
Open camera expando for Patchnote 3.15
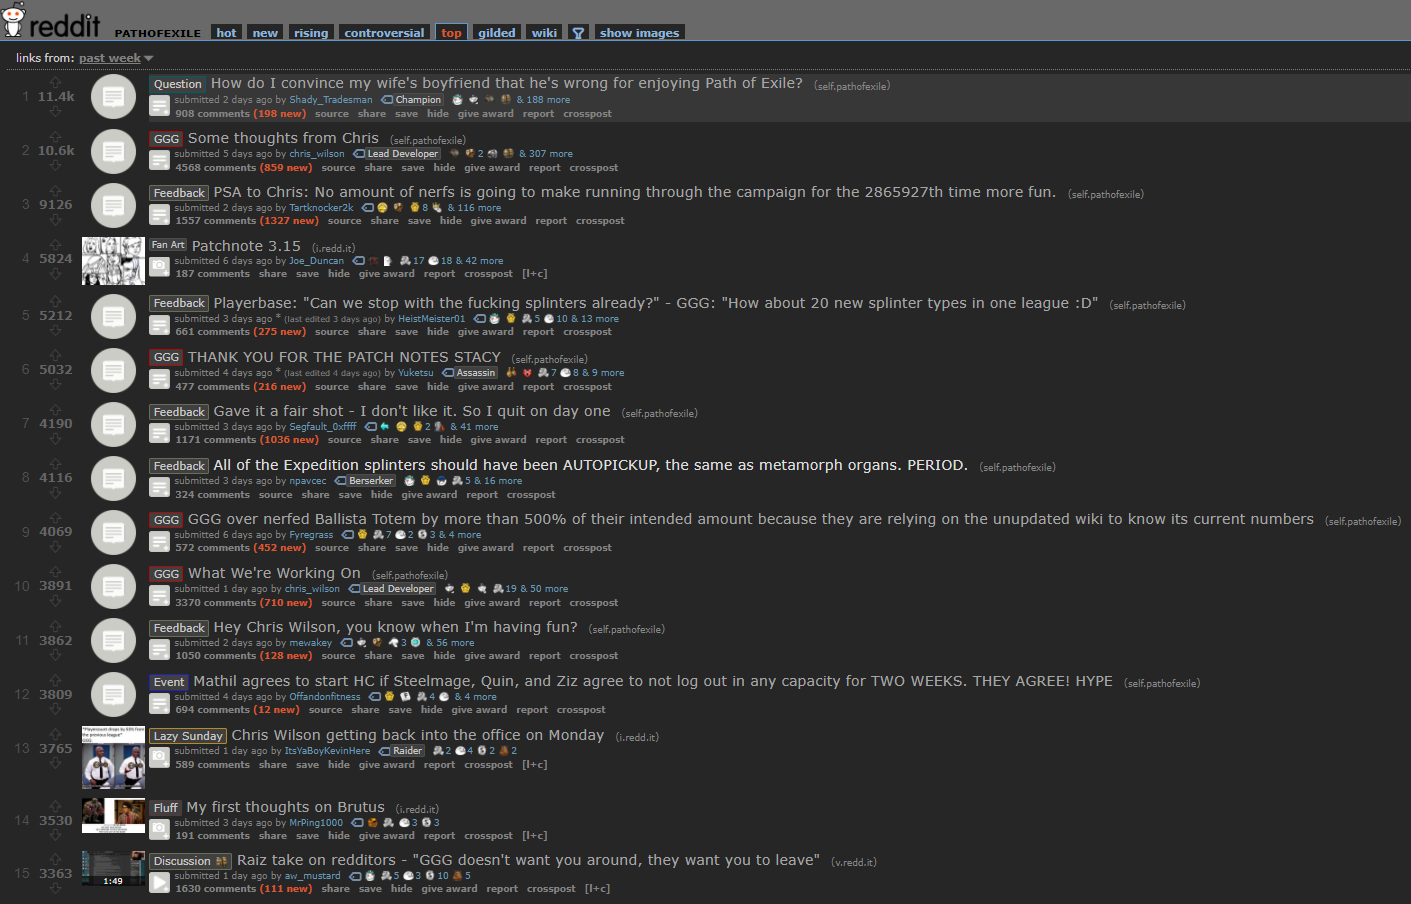pos(159,266)
